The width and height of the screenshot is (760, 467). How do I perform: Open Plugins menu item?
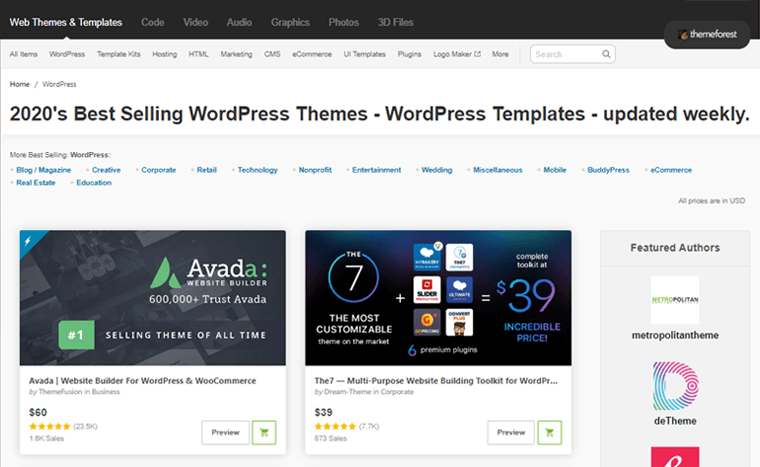(x=409, y=54)
